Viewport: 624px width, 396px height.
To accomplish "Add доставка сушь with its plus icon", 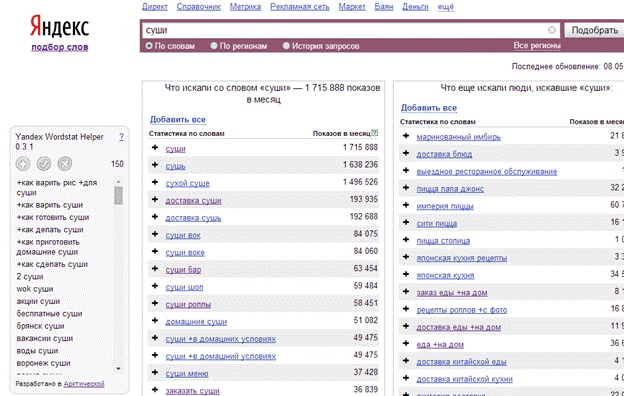I will click(x=155, y=217).
